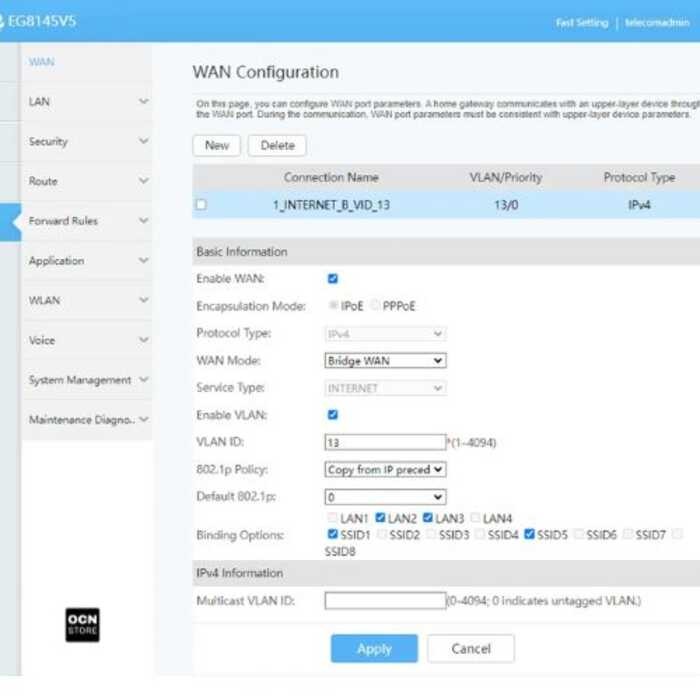Viewport: 700px width, 700px height.
Task: Select the PPPoE encapsulation mode
Action: [x=376, y=306]
